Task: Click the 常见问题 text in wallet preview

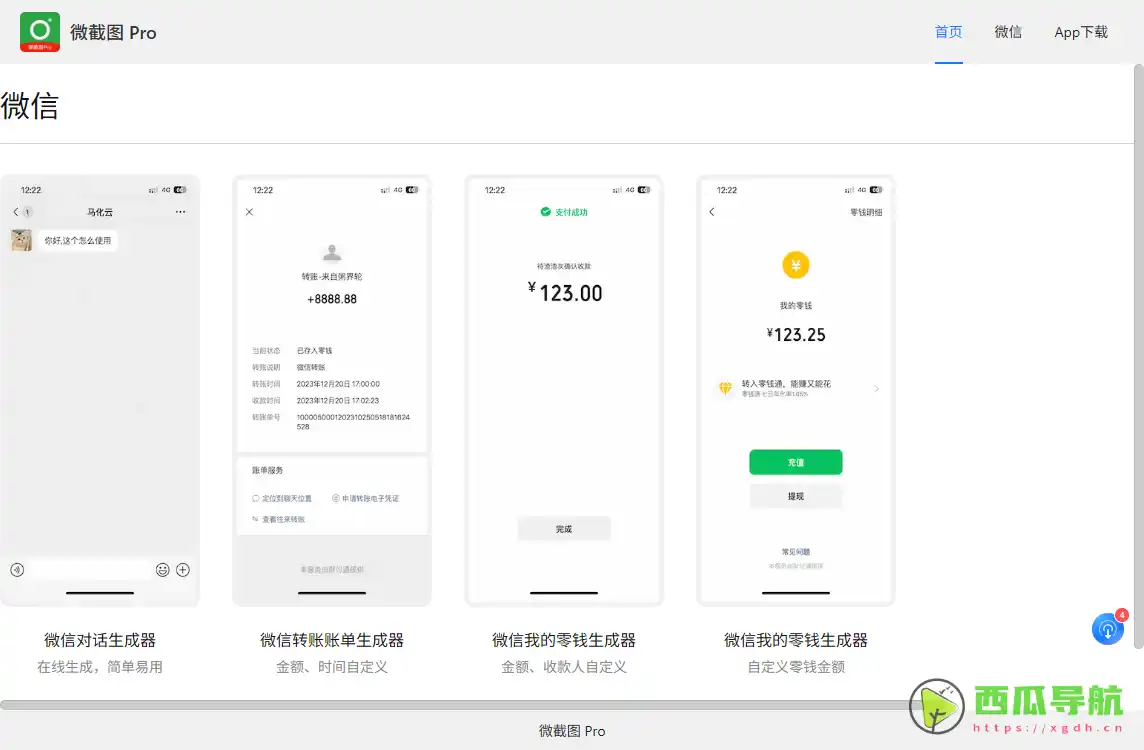Action: (x=796, y=552)
